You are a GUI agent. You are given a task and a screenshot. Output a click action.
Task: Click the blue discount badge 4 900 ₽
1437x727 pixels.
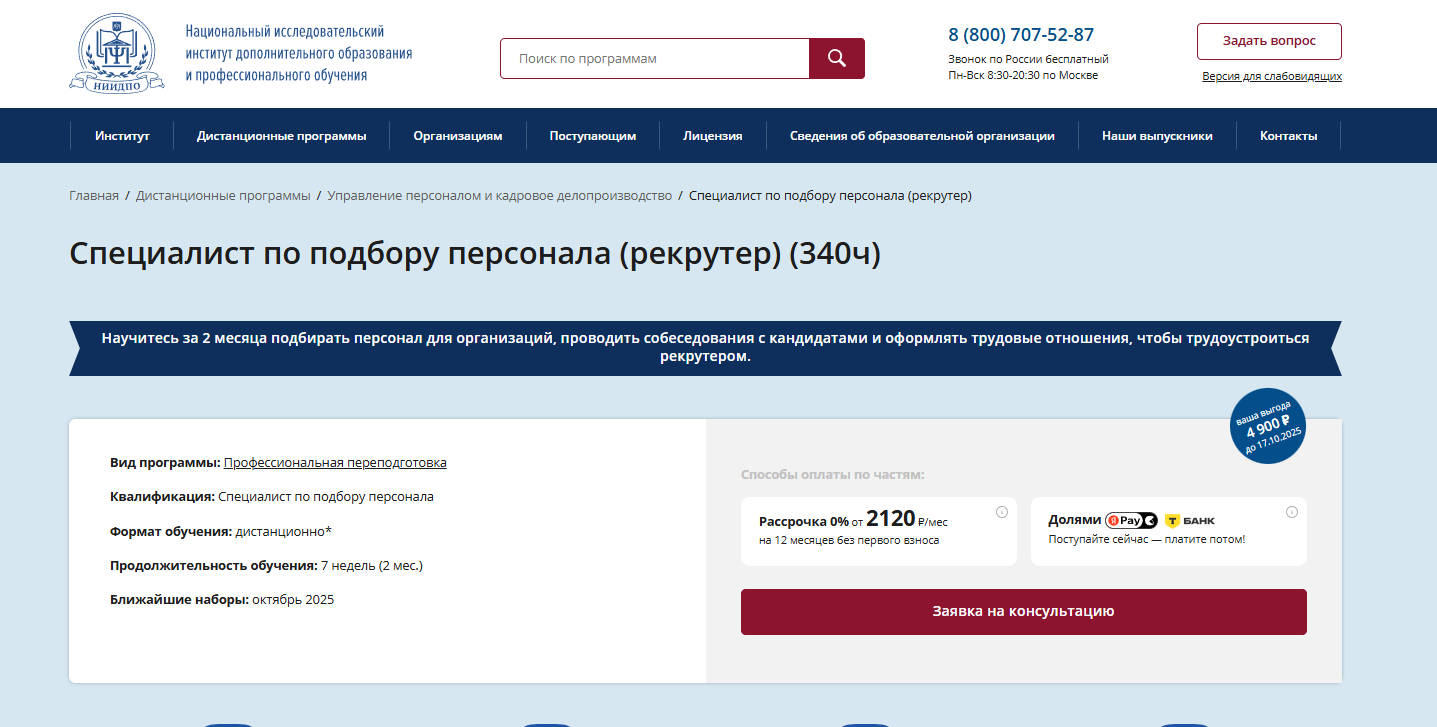[1268, 427]
